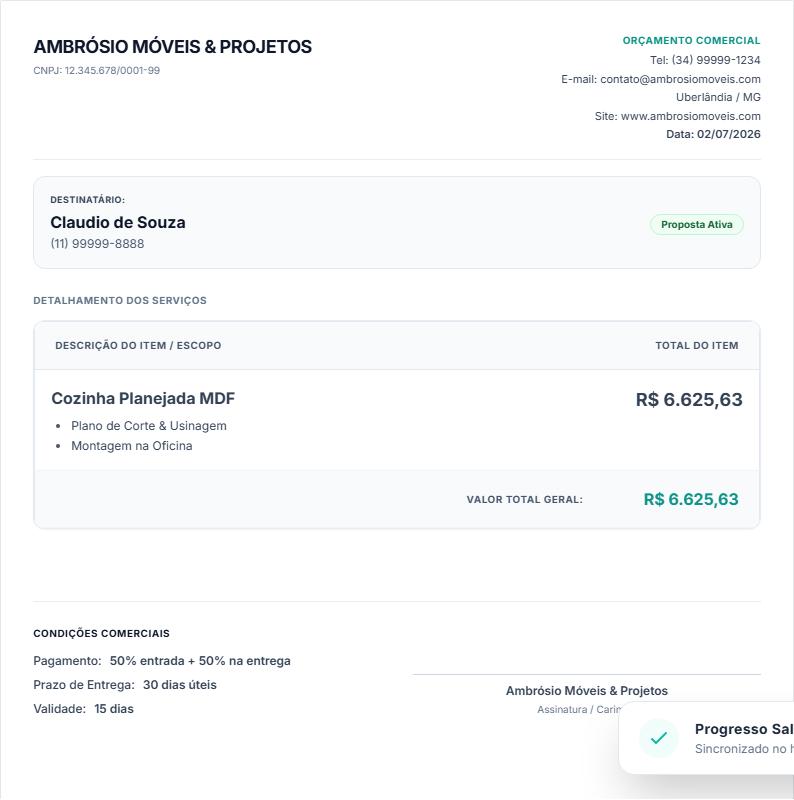Click the Plano de Corte & Usinagem bullet
794x800 pixels.
[148, 426]
